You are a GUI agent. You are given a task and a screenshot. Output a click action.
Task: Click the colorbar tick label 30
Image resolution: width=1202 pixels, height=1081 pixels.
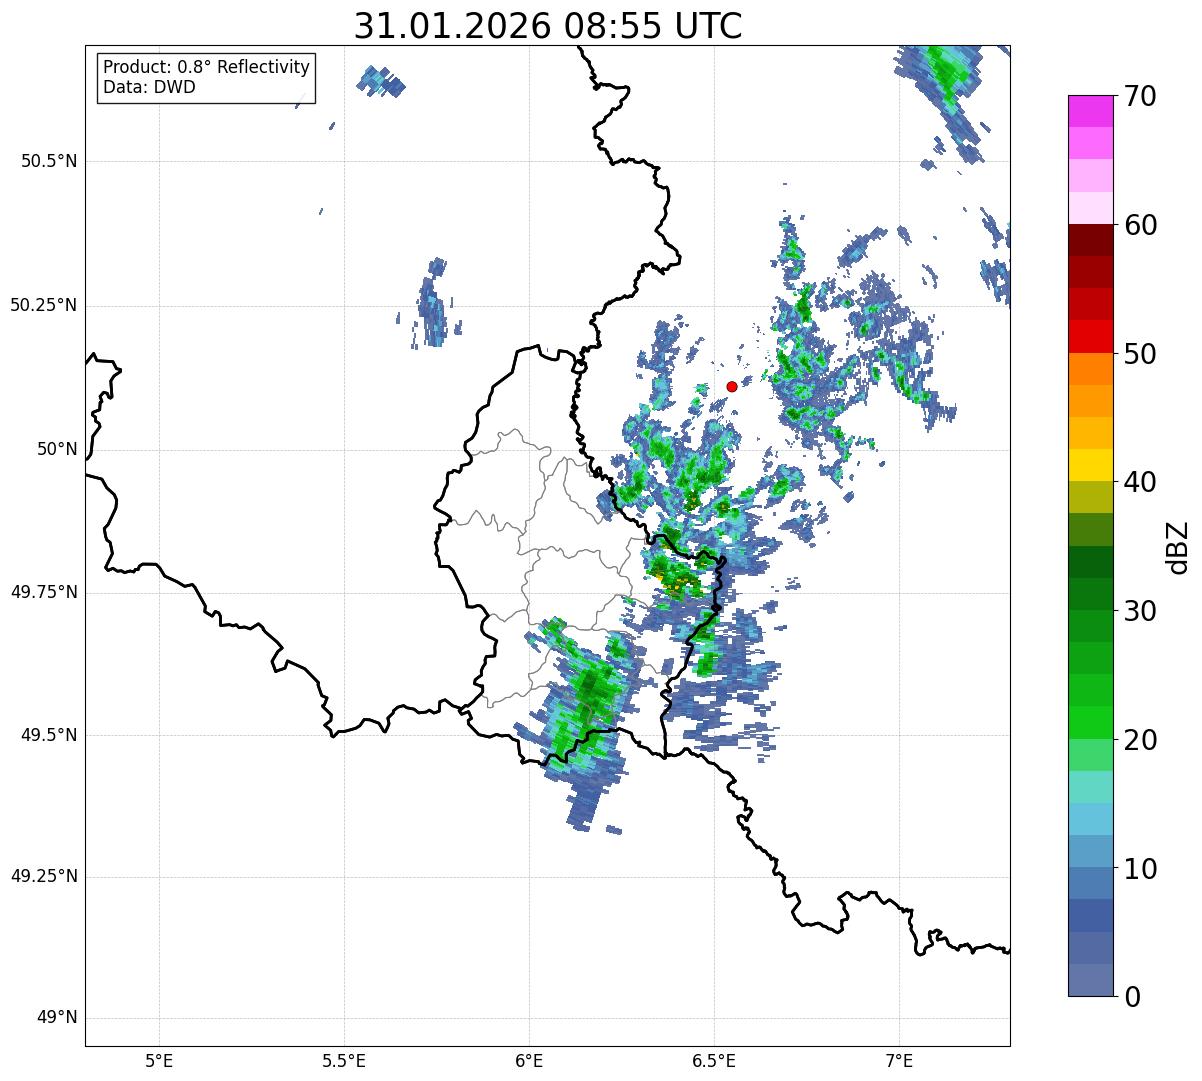point(1140,610)
